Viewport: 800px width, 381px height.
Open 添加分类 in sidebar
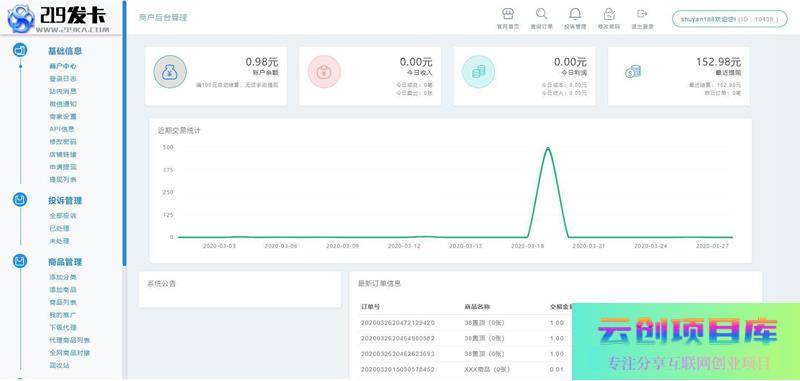click(63, 277)
